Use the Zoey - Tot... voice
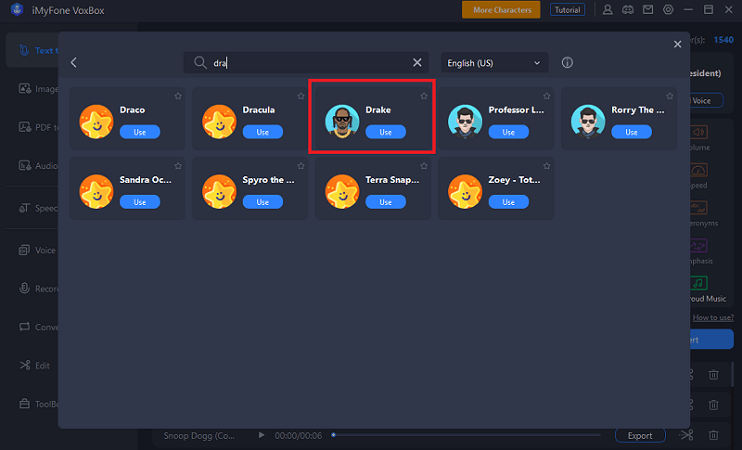Image resolution: width=742 pixels, height=450 pixels. click(x=508, y=202)
